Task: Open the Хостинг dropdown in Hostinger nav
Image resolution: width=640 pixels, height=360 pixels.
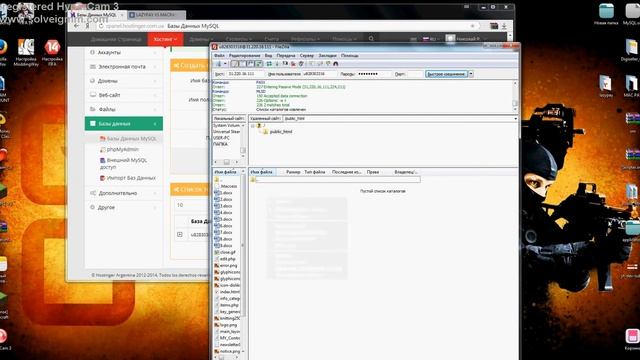Action: point(165,39)
